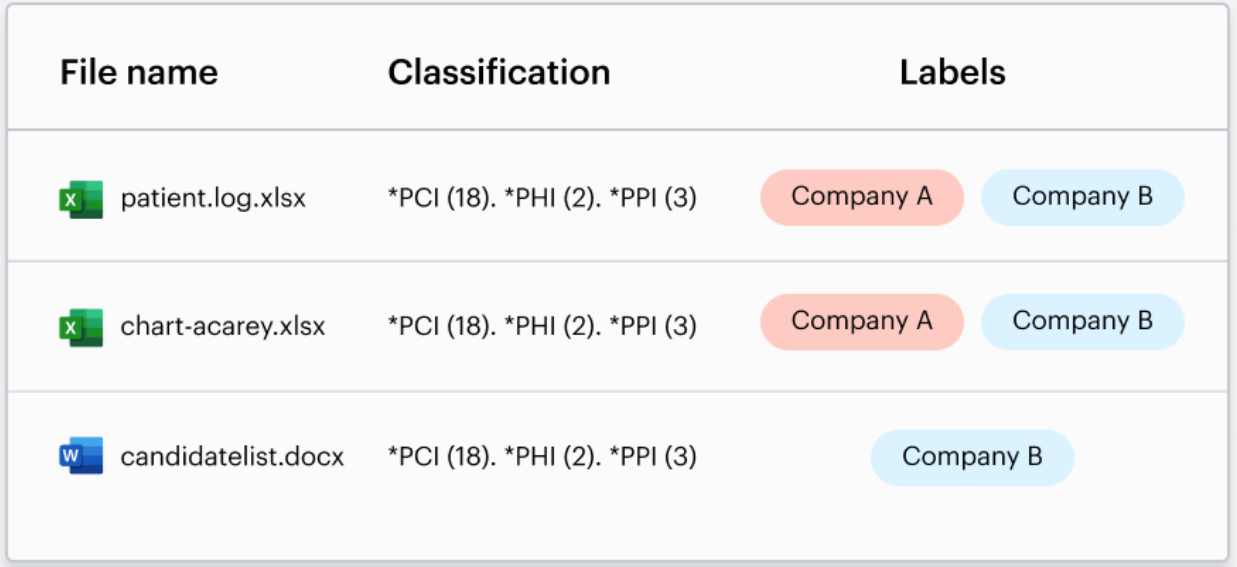
Task: Click the classification text for chart-acarey.xlsx
Action: 542,326
